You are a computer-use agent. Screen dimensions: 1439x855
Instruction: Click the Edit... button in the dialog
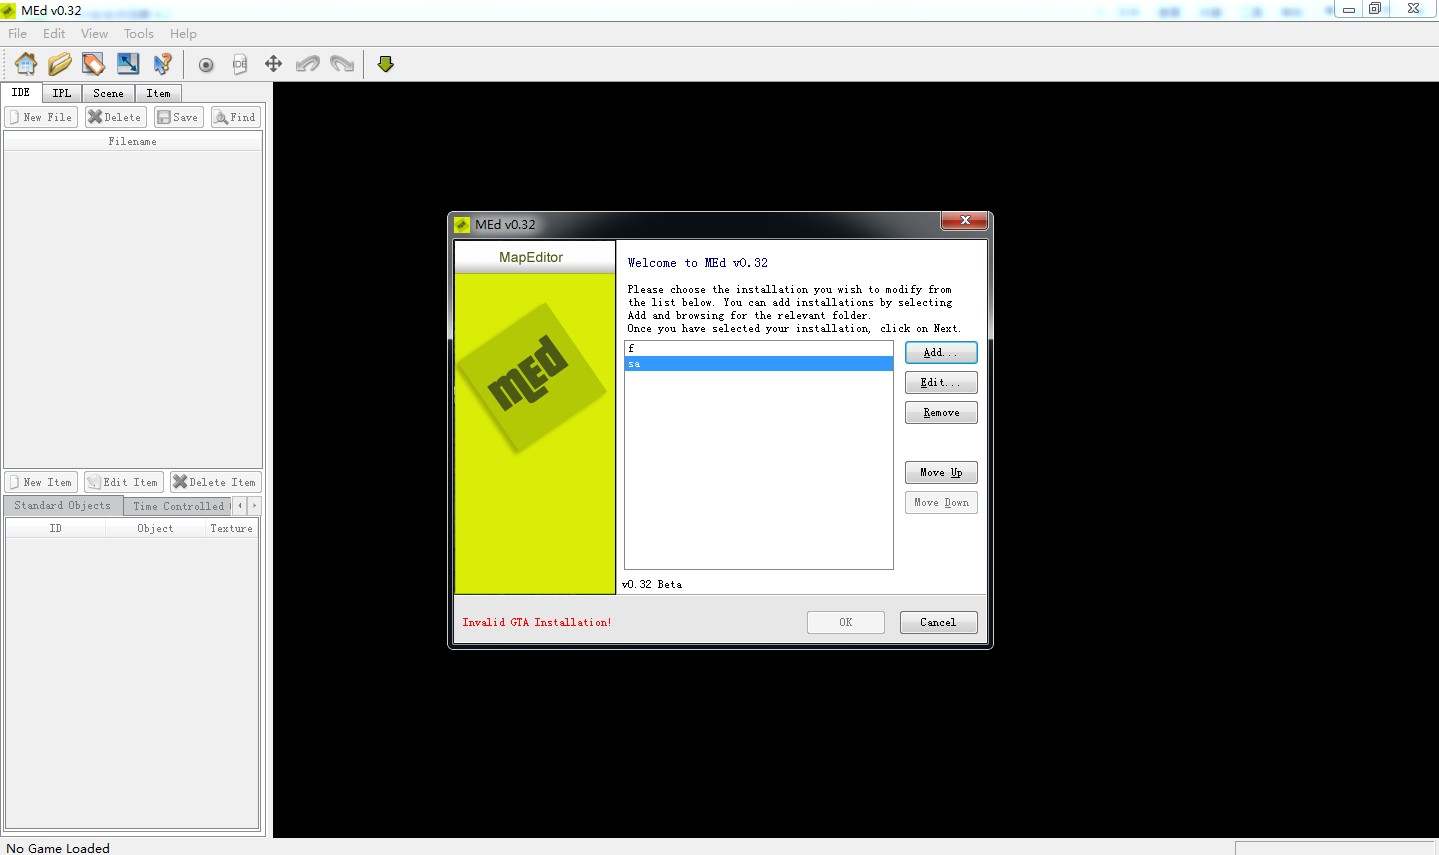(x=941, y=383)
